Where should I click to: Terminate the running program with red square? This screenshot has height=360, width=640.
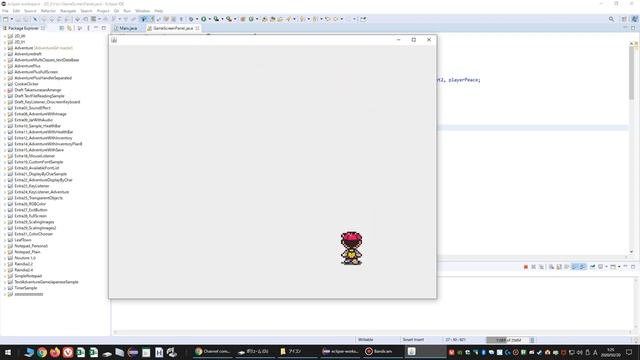526,267
